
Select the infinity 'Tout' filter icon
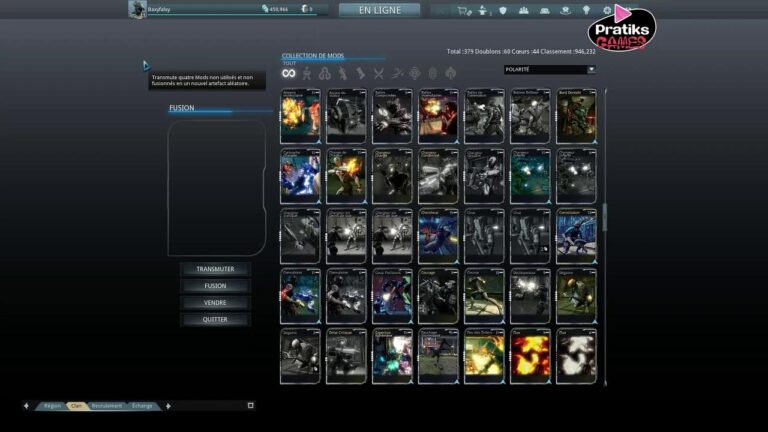tap(288, 73)
